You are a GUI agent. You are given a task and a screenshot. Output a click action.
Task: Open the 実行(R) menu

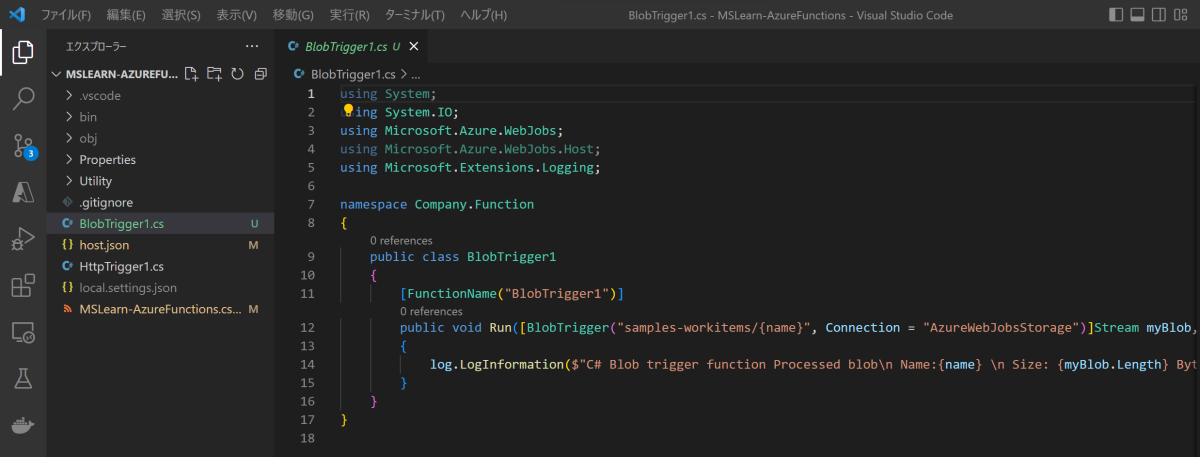[349, 15]
